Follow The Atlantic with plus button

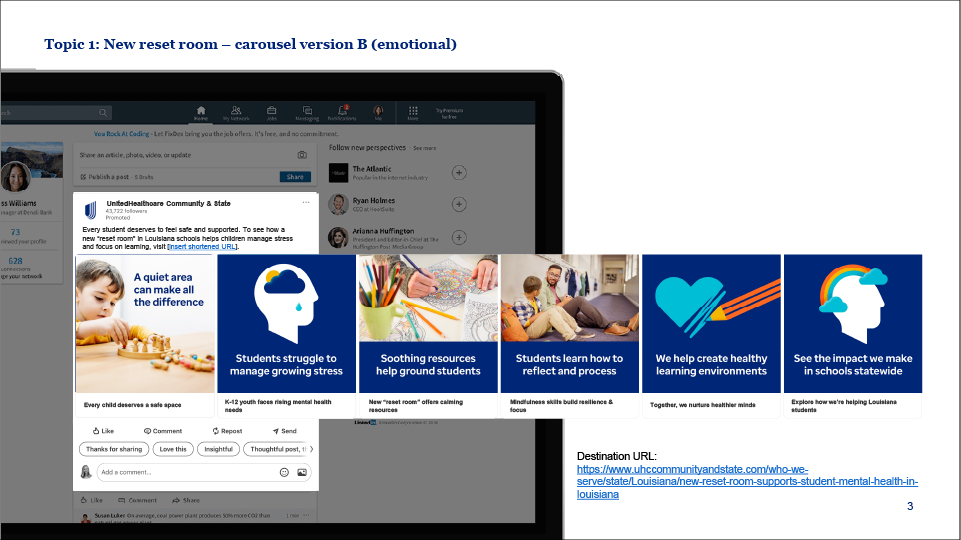[x=459, y=173]
